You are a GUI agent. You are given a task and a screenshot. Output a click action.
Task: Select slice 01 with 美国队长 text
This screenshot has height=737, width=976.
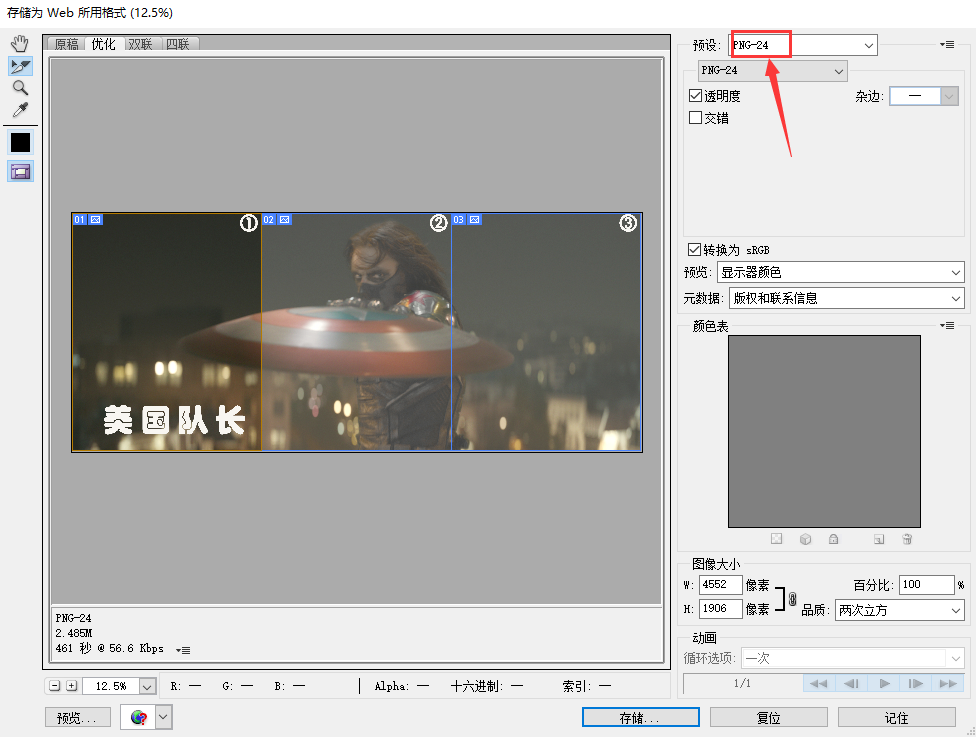pyautogui.click(x=166, y=332)
